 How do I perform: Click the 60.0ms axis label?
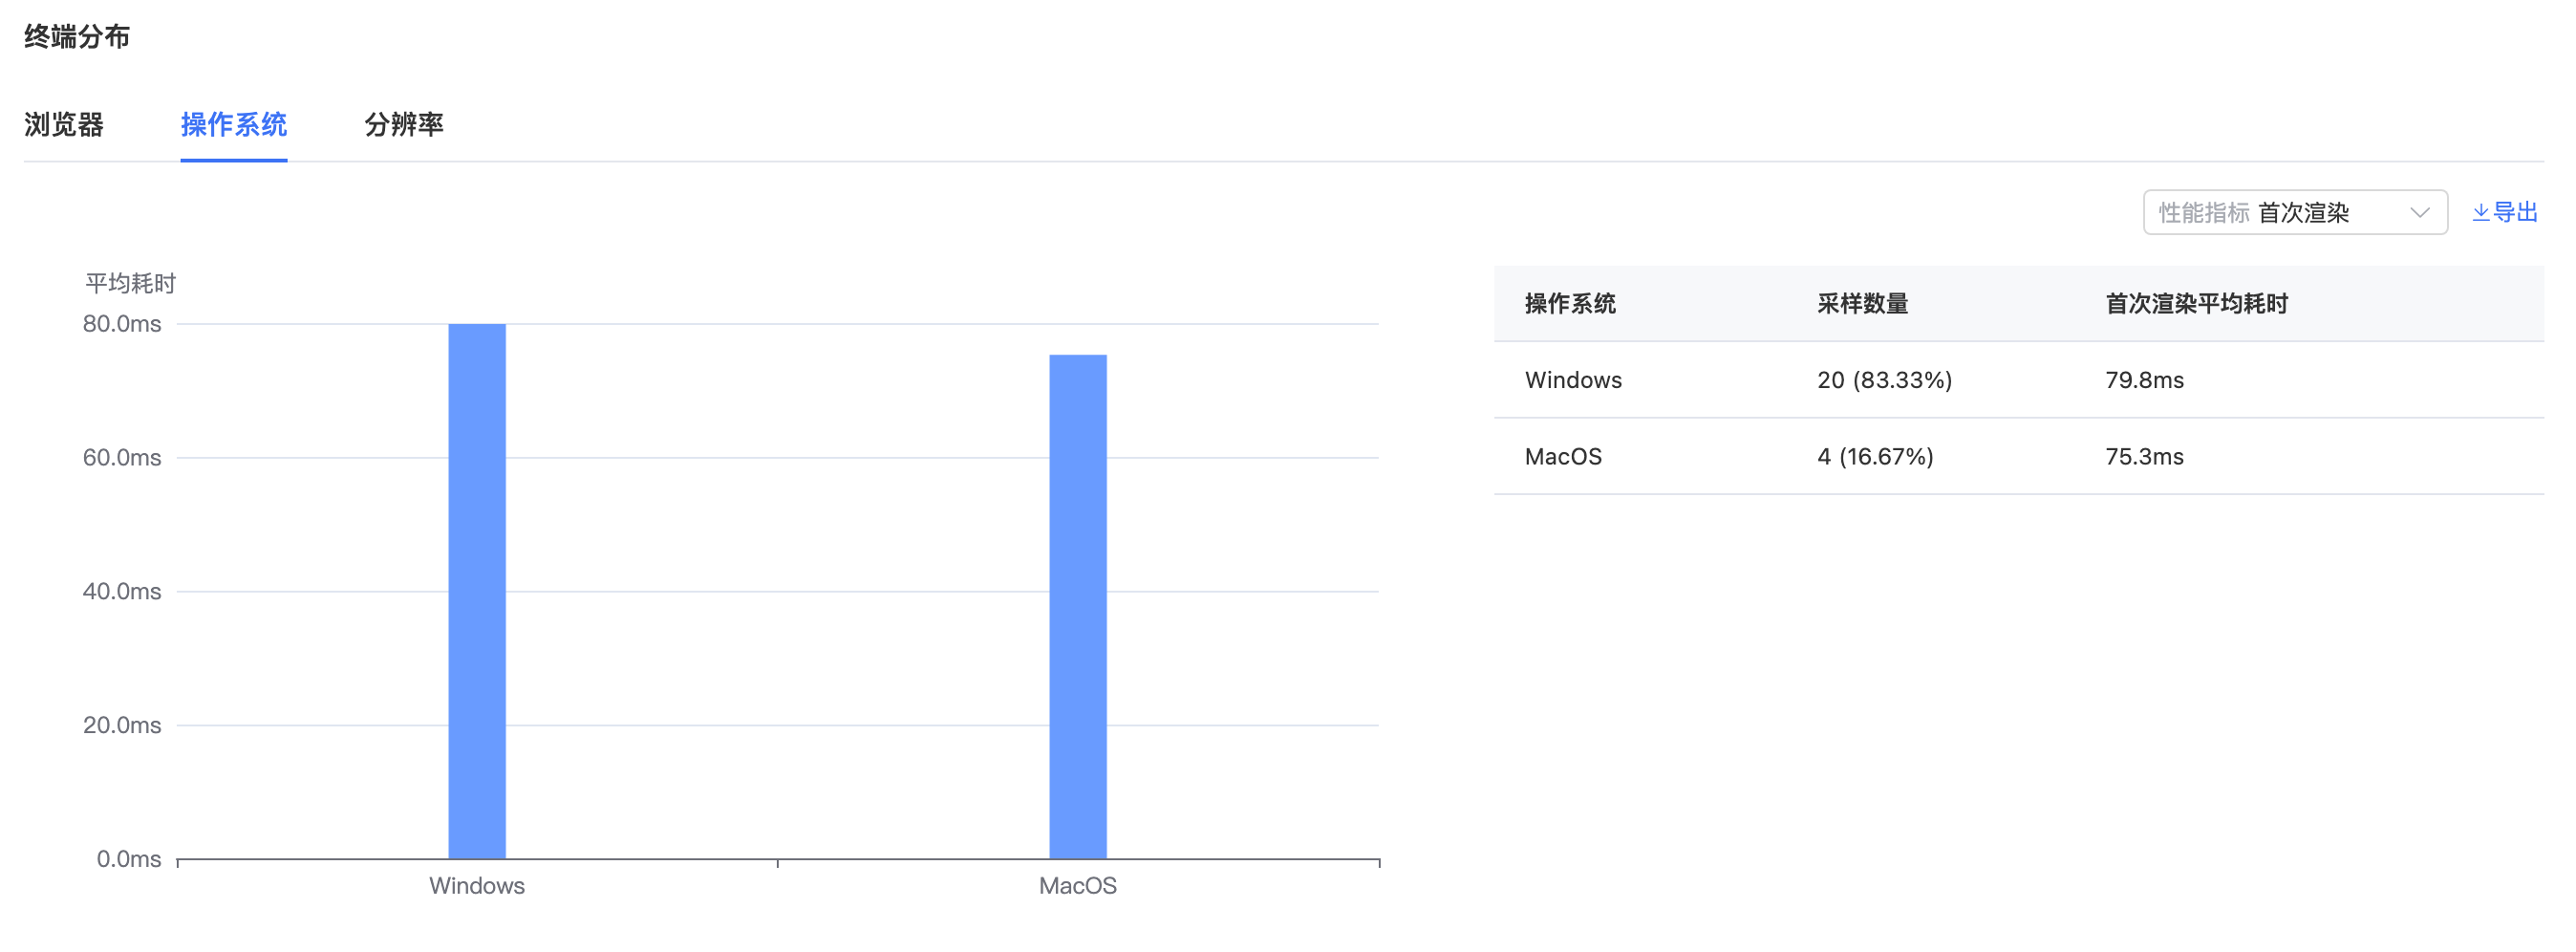[x=122, y=457]
